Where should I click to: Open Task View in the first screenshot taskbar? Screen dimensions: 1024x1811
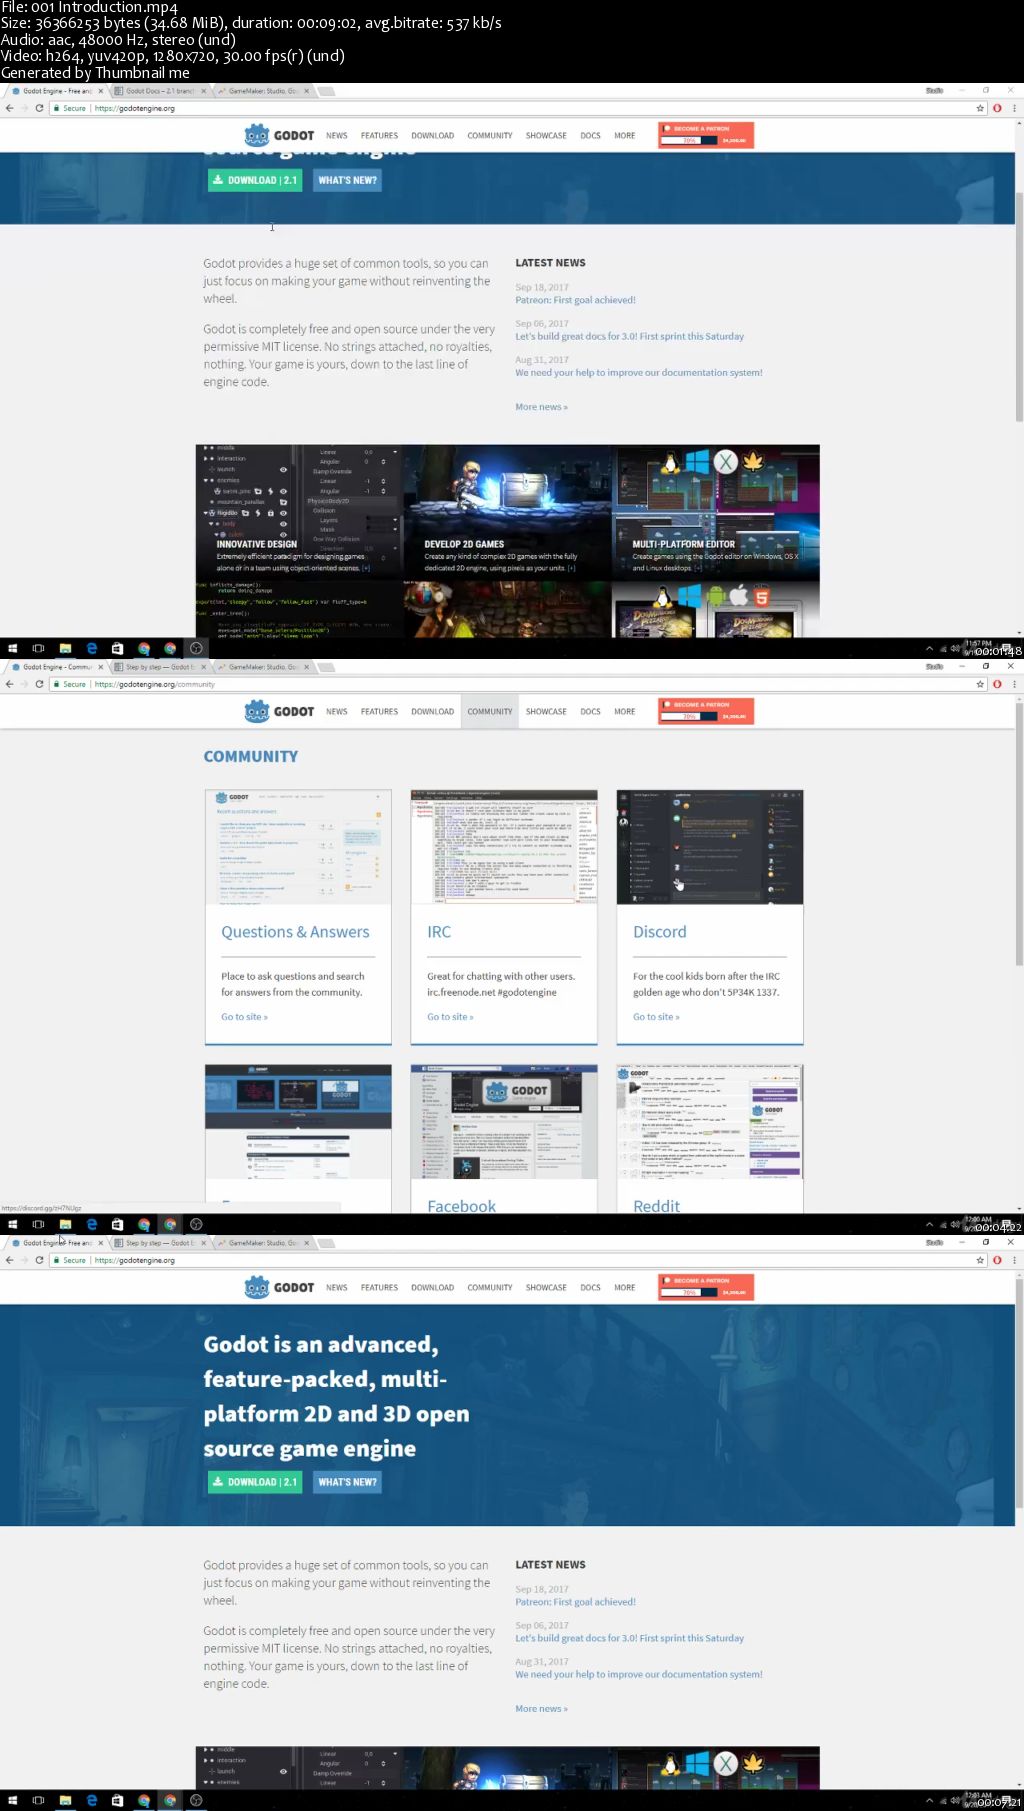click(x=38, y=648)
